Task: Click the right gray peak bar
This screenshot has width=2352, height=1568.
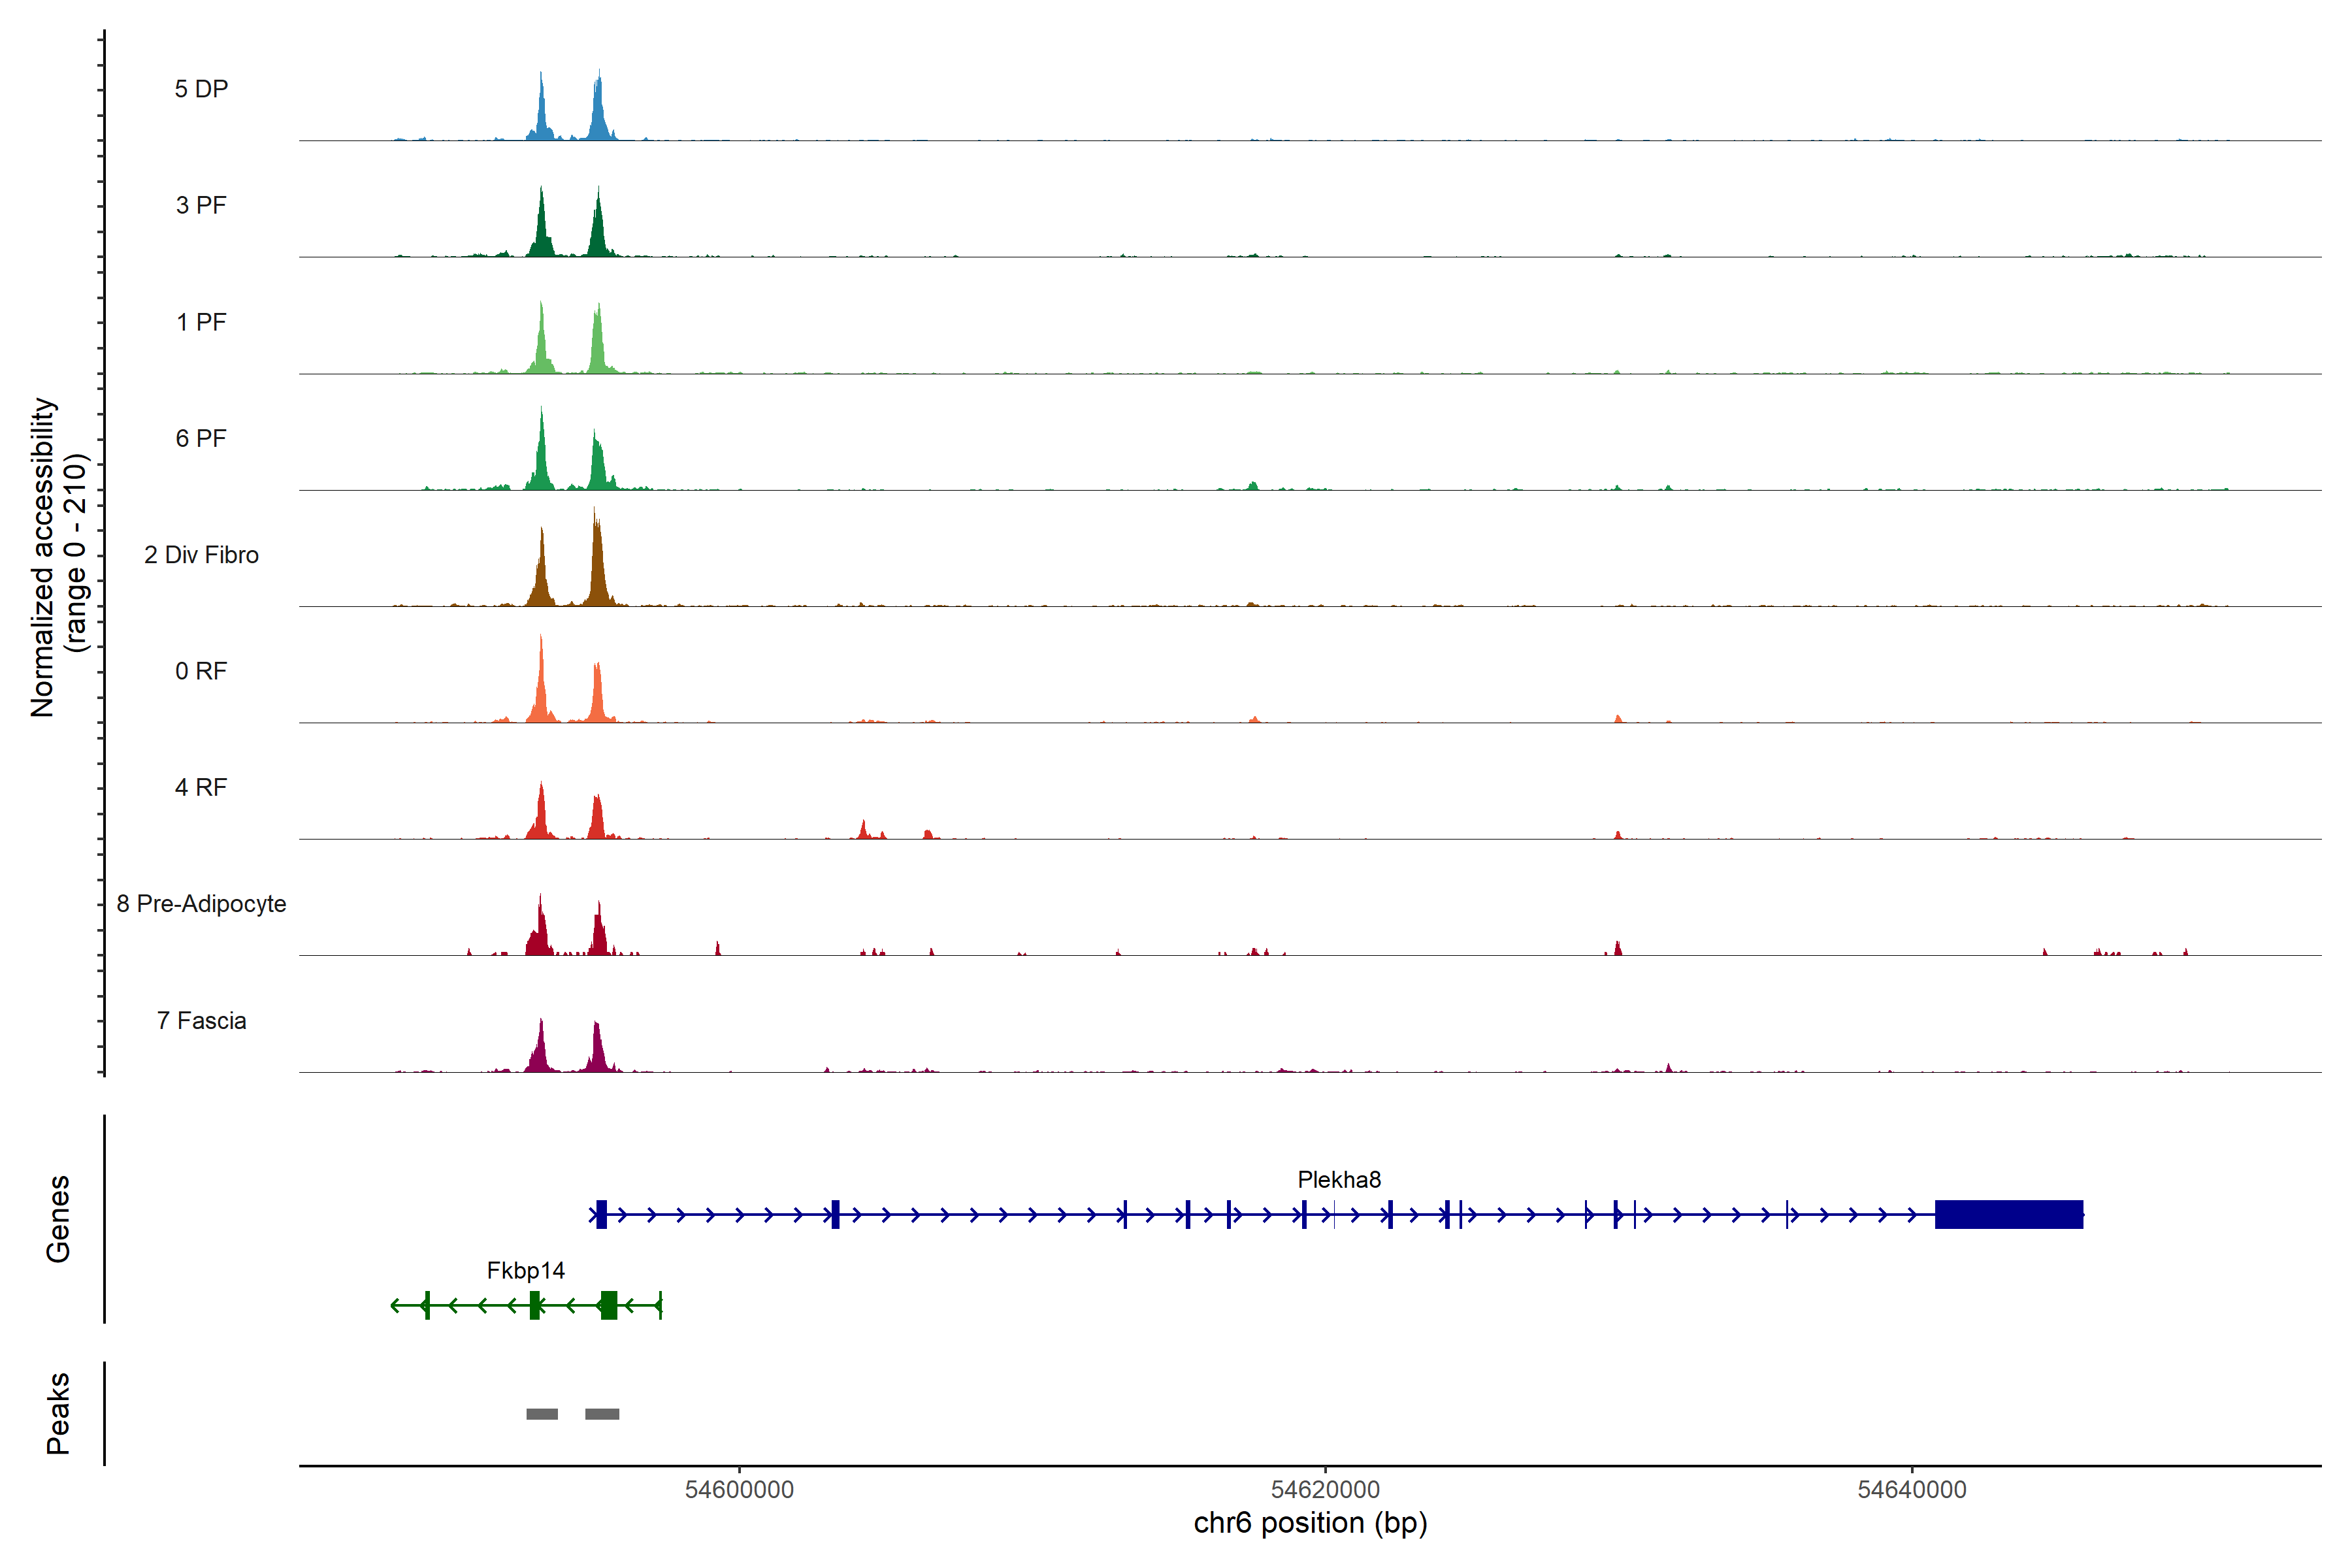Action: pos(602,1414)
